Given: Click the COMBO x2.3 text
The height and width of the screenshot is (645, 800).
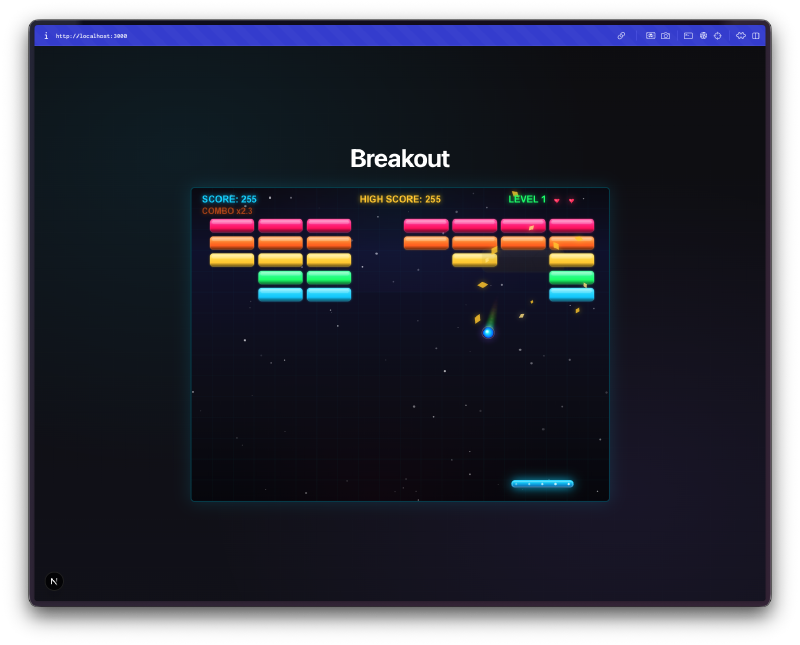Looking at the screenshot, I should (227, 211).
